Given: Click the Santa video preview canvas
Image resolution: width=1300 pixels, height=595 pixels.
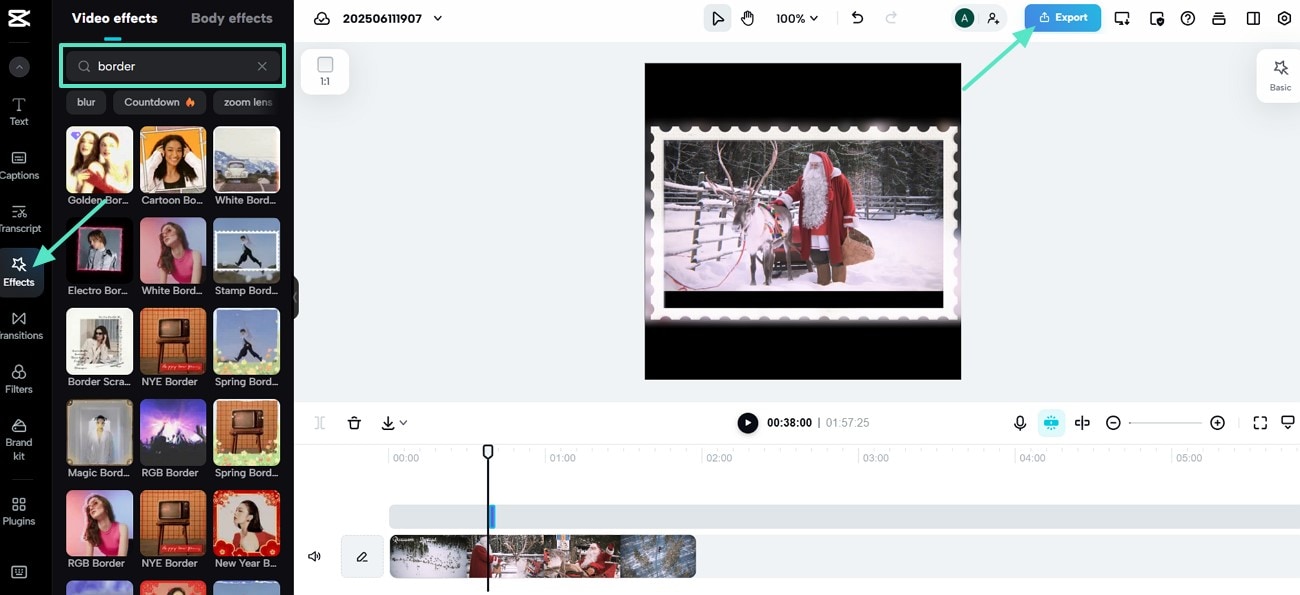Looking at the screenshot, I should (803, 221).
